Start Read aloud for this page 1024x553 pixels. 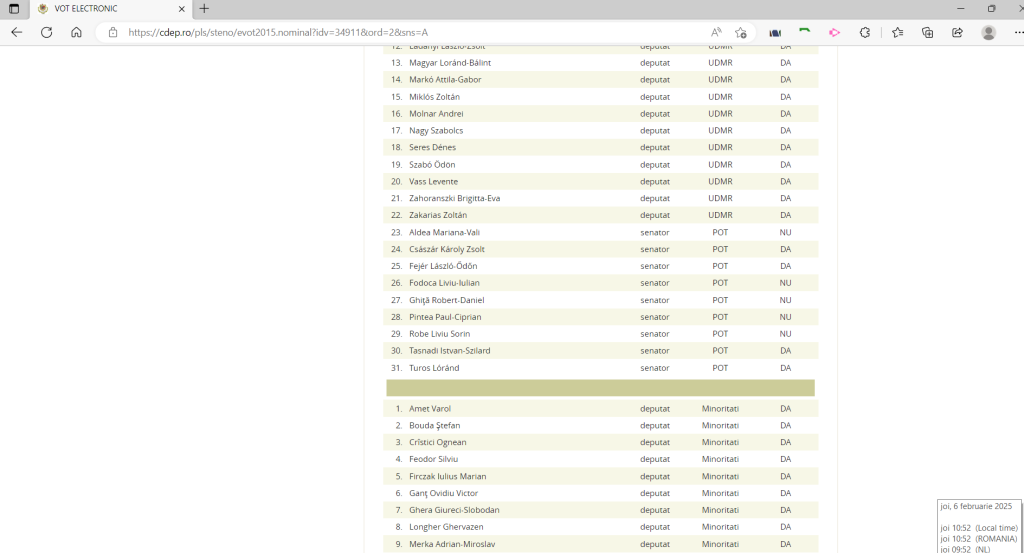[716, 32]
